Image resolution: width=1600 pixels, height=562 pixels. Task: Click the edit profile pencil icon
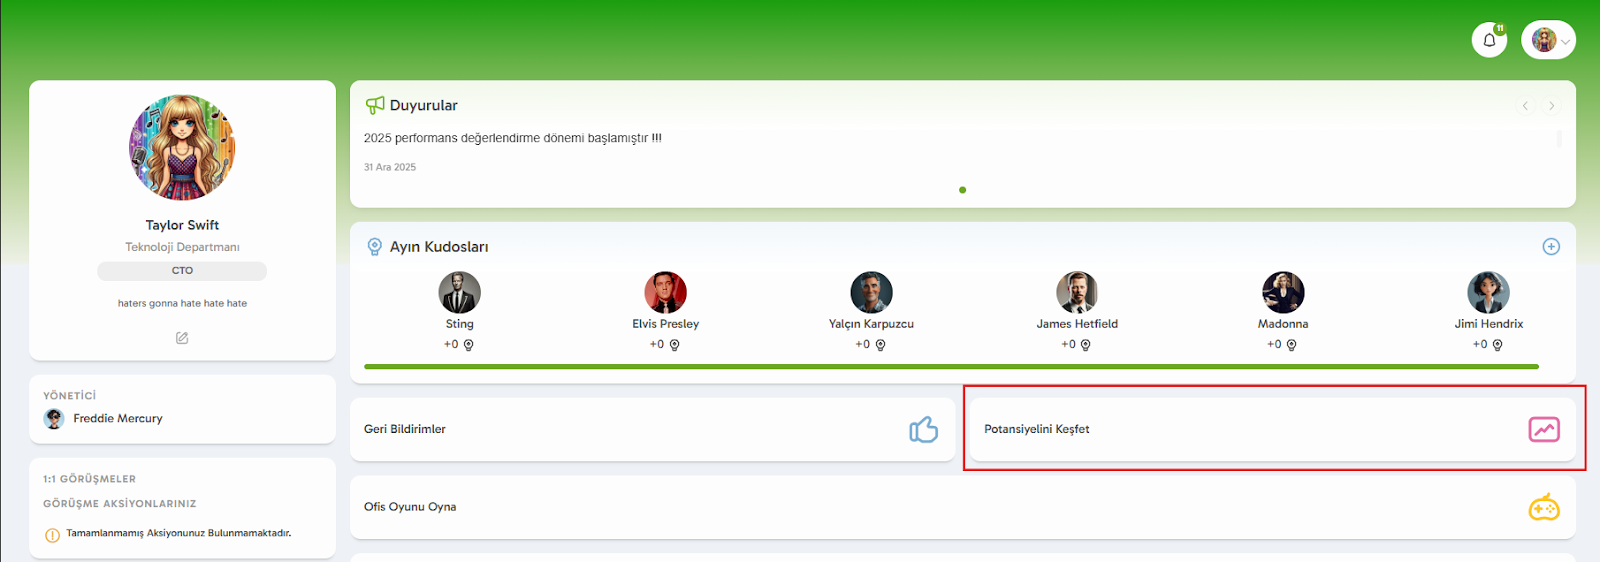tap(182, 338)
